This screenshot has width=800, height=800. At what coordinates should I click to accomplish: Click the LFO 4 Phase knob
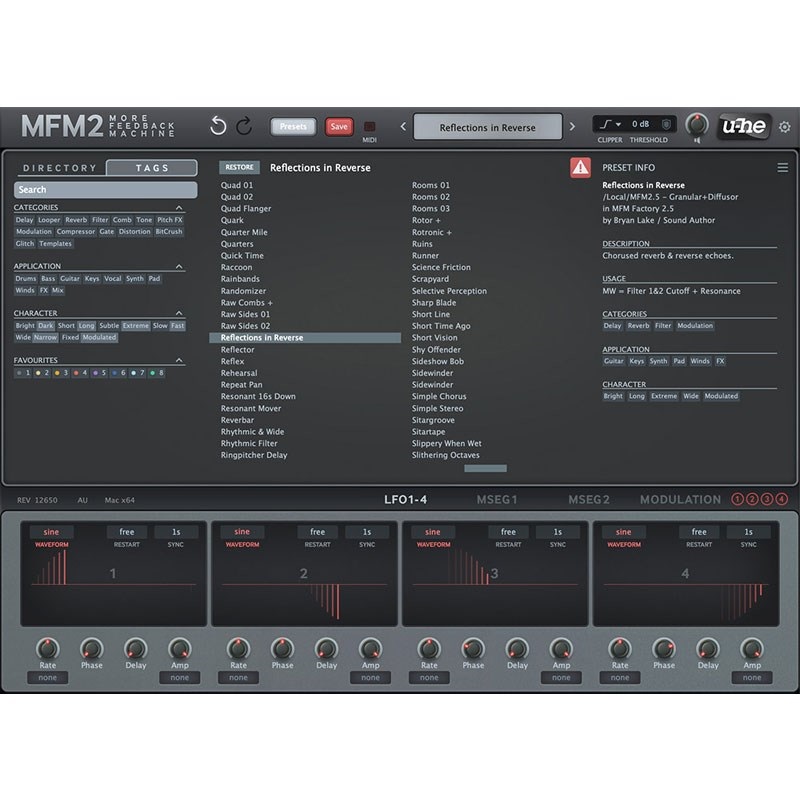click(664, 648)
